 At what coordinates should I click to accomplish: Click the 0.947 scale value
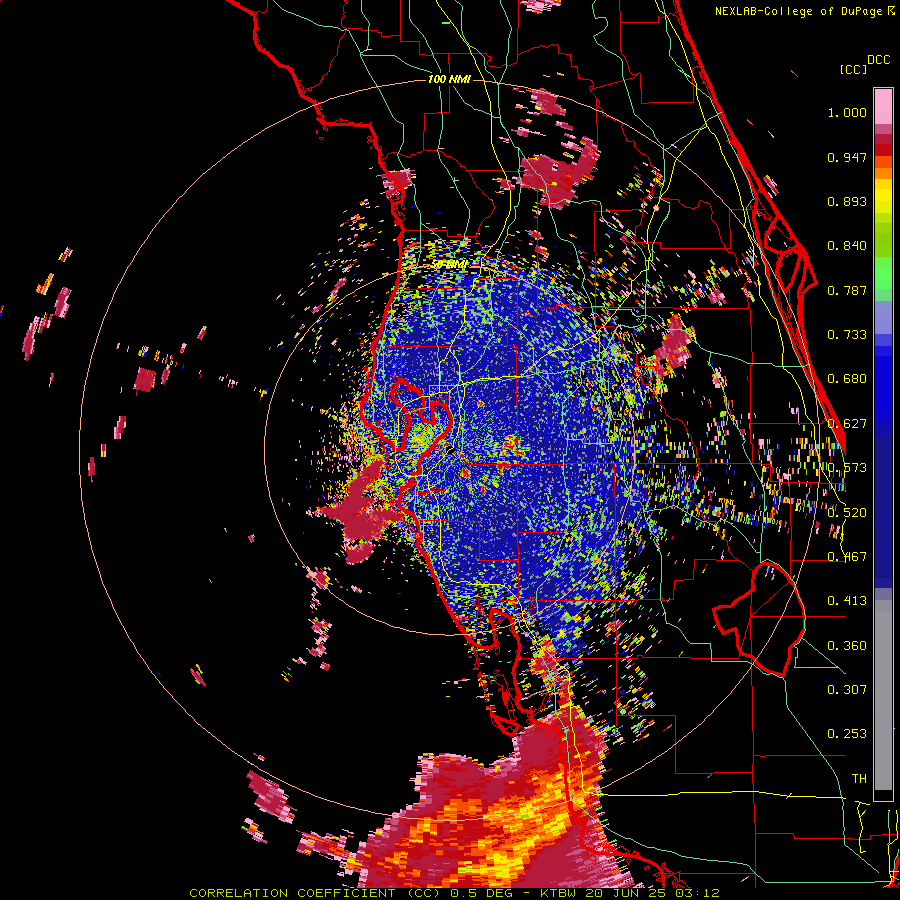pyautogui.click(x=847, y=157)
